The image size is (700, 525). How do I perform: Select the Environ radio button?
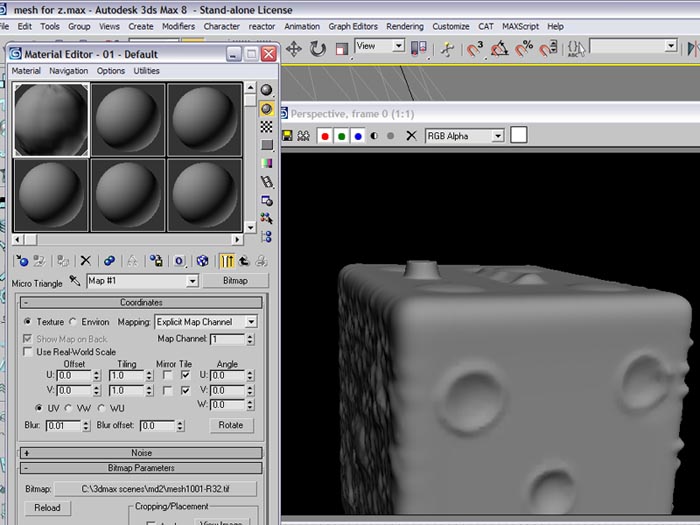coord(72,321)
